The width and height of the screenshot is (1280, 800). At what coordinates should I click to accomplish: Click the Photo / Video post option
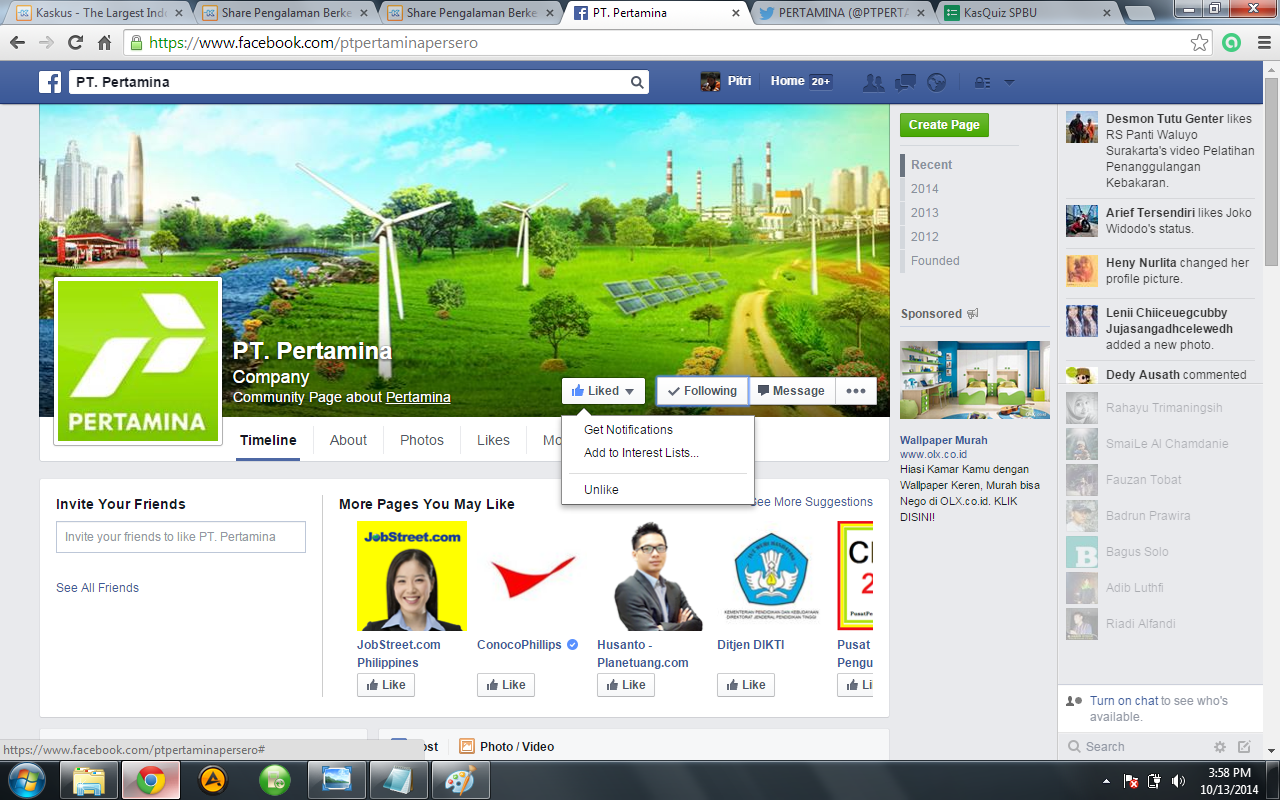coord(507,746)
